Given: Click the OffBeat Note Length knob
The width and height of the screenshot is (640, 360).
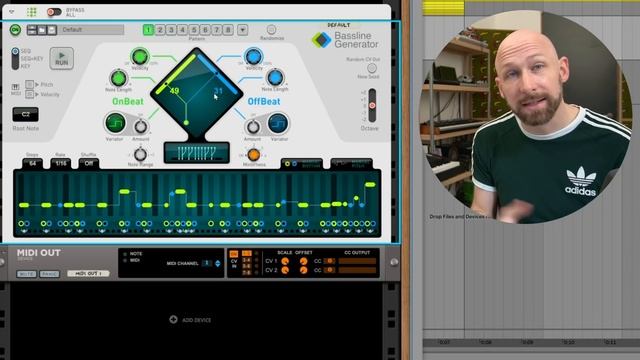Looking at the screenshot, I should (x=275, y=78).
